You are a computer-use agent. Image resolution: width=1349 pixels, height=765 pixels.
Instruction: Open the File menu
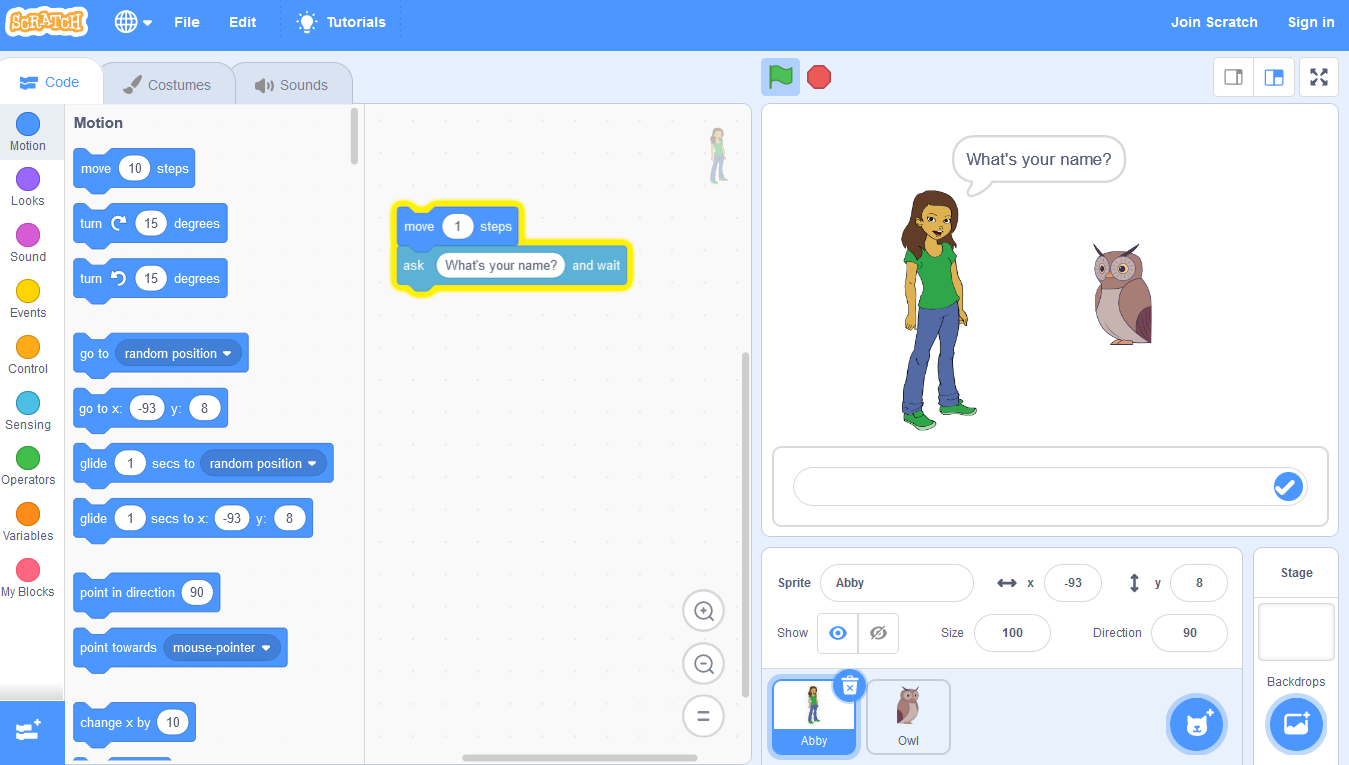click(x=187, y=22)
